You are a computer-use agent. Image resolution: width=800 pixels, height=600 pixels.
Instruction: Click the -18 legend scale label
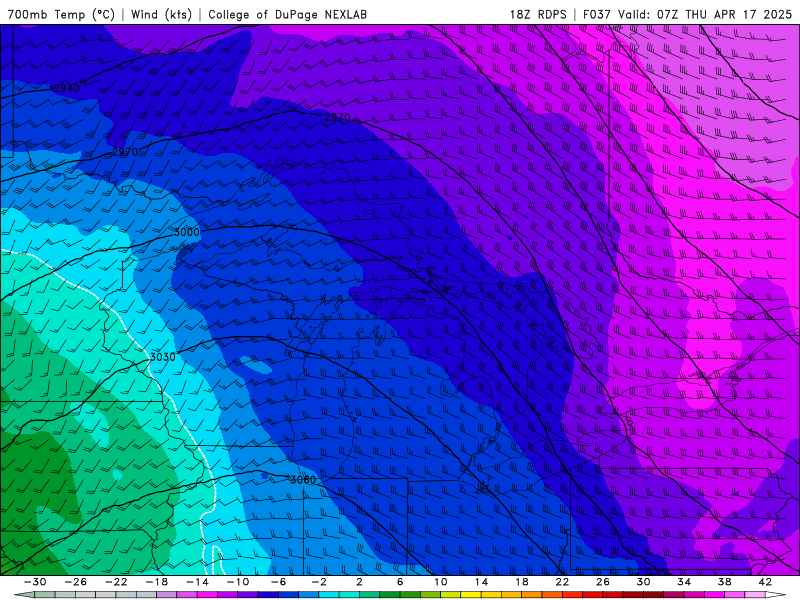(157, 582)
